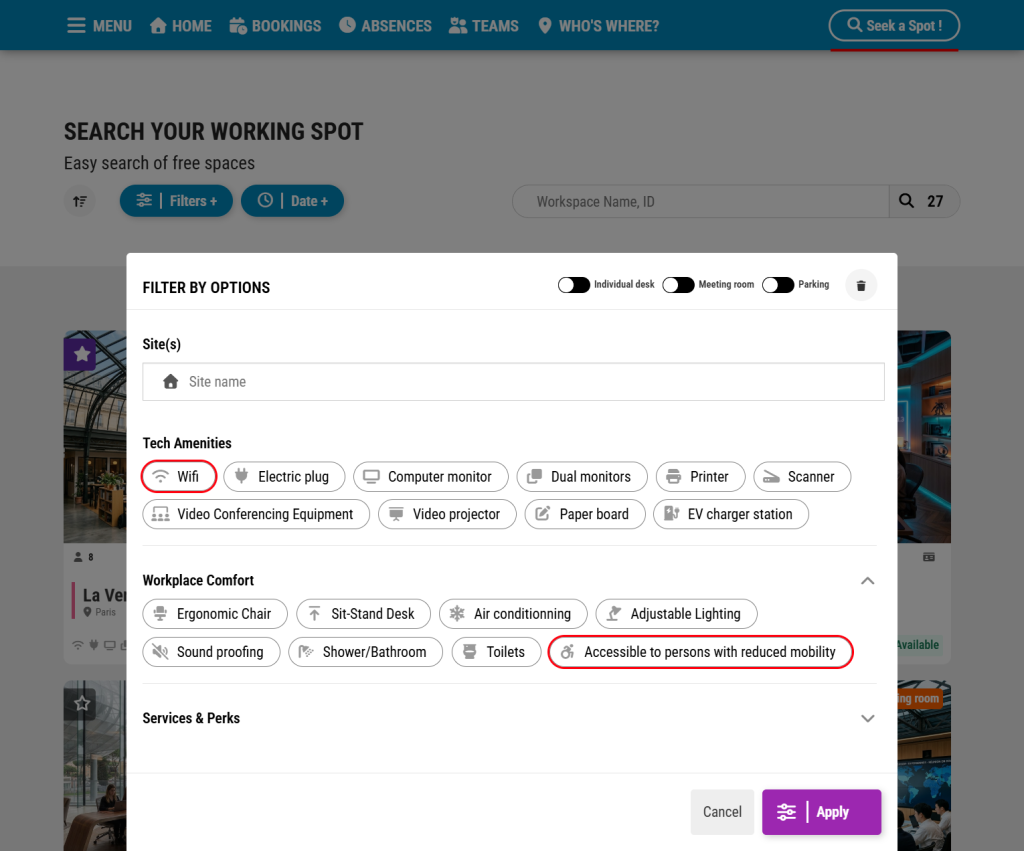Screen dimensions: 1024x851
Task: Enable the Scanner filter chip
Action: click(x=802, y=477)
